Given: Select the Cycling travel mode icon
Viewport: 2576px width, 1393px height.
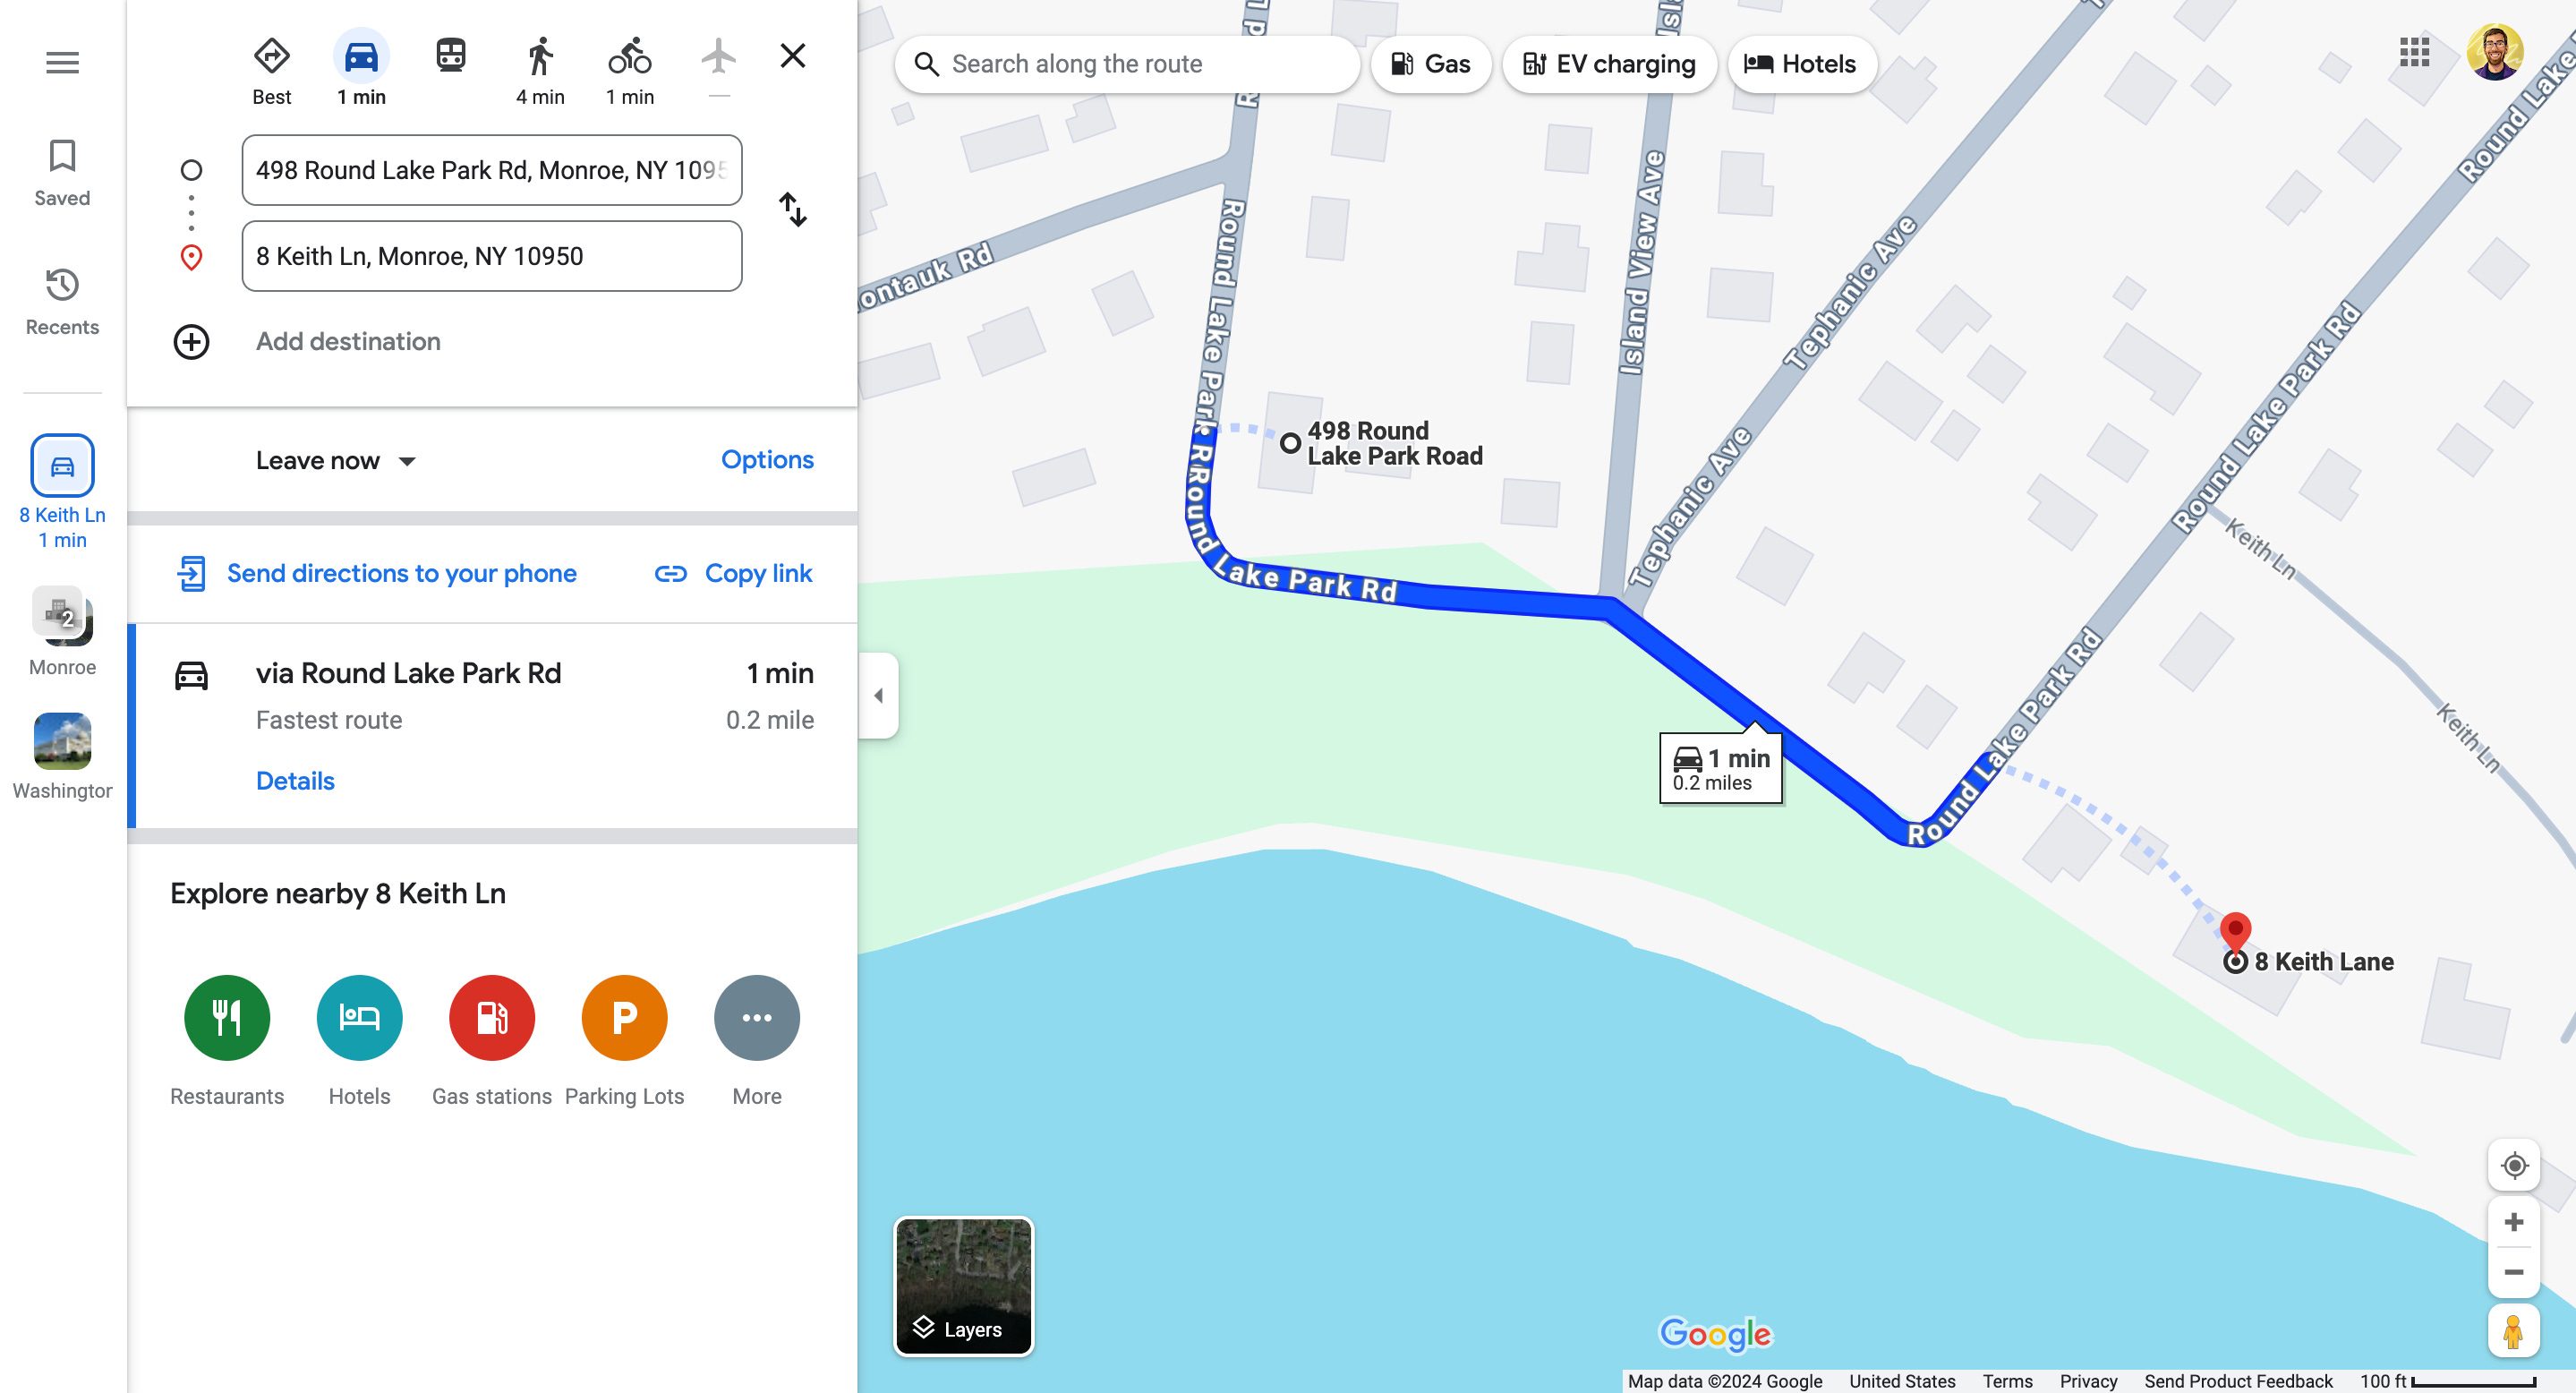Looking at the screenshot, I should pyautogui.click(x=630, y=56).
